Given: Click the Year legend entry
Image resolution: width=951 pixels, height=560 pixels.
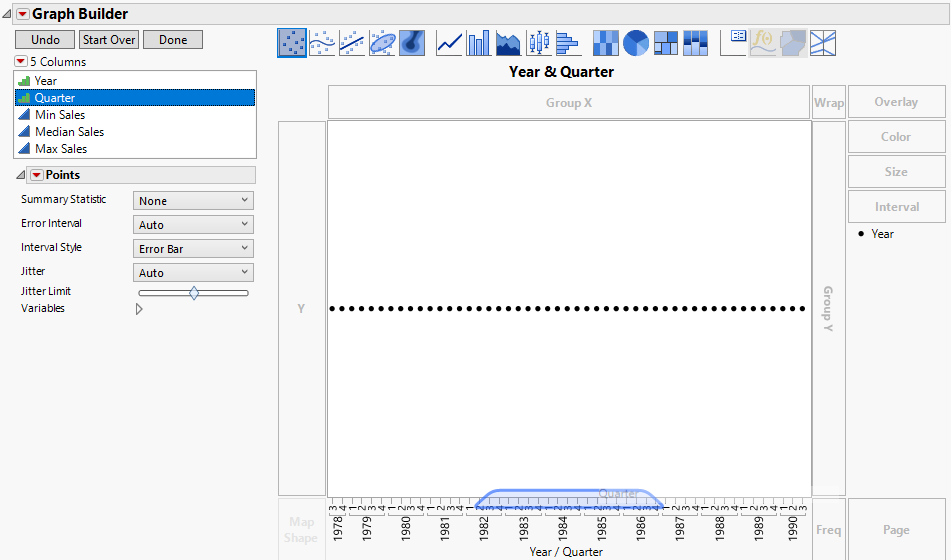Looking at the screenshot, I should coord(876,234).
